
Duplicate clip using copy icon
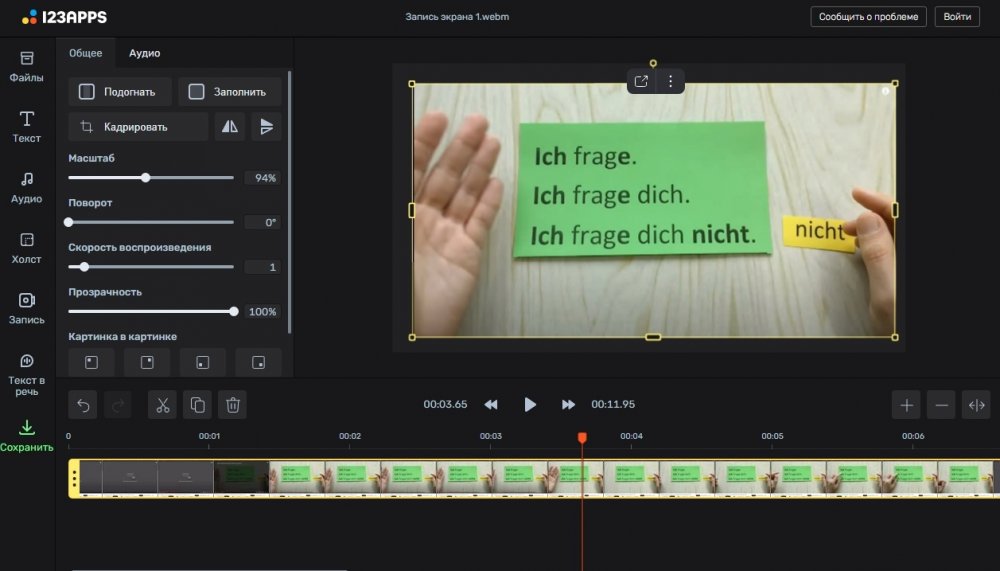[x=197, y=405]
